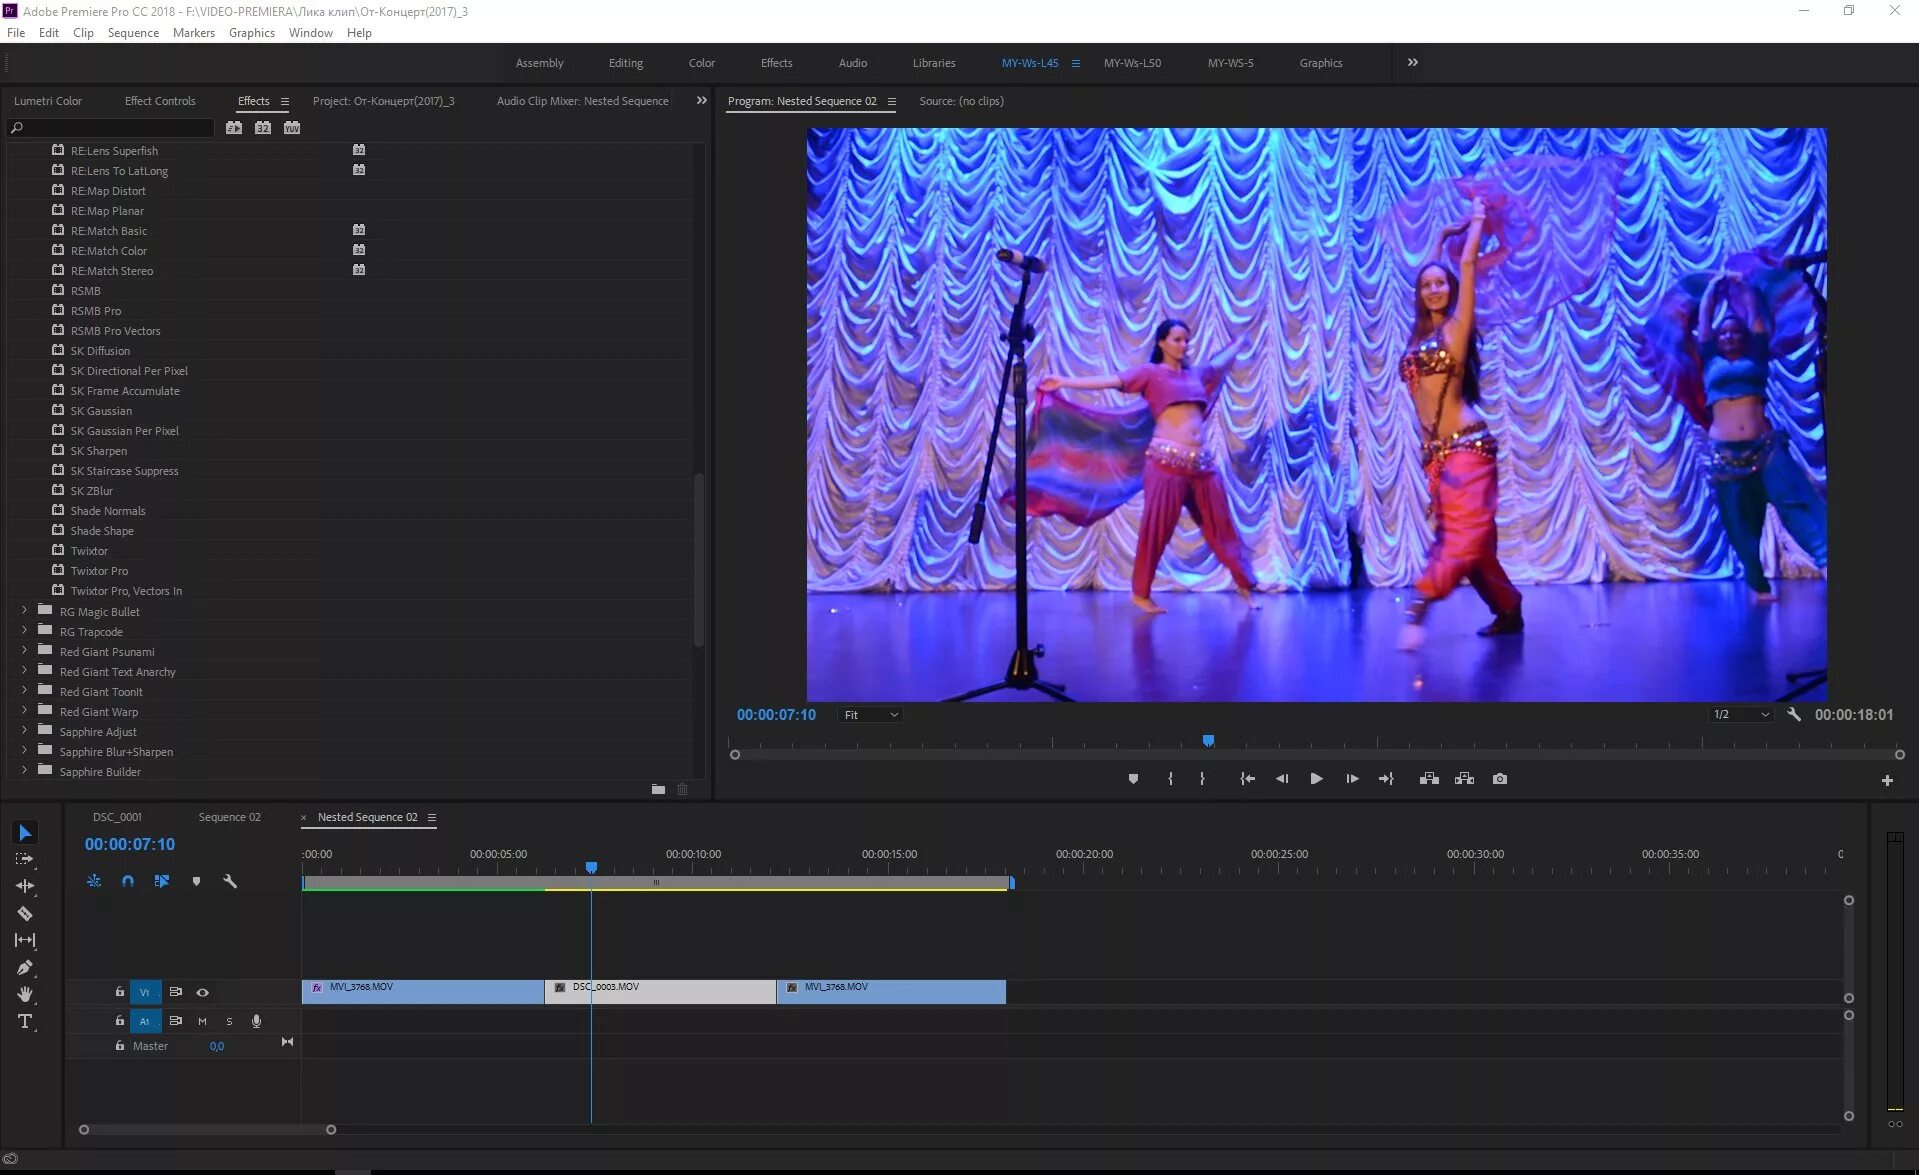Click the effects search input field
Screen dimensions: 1919x1175
point(115,128)
